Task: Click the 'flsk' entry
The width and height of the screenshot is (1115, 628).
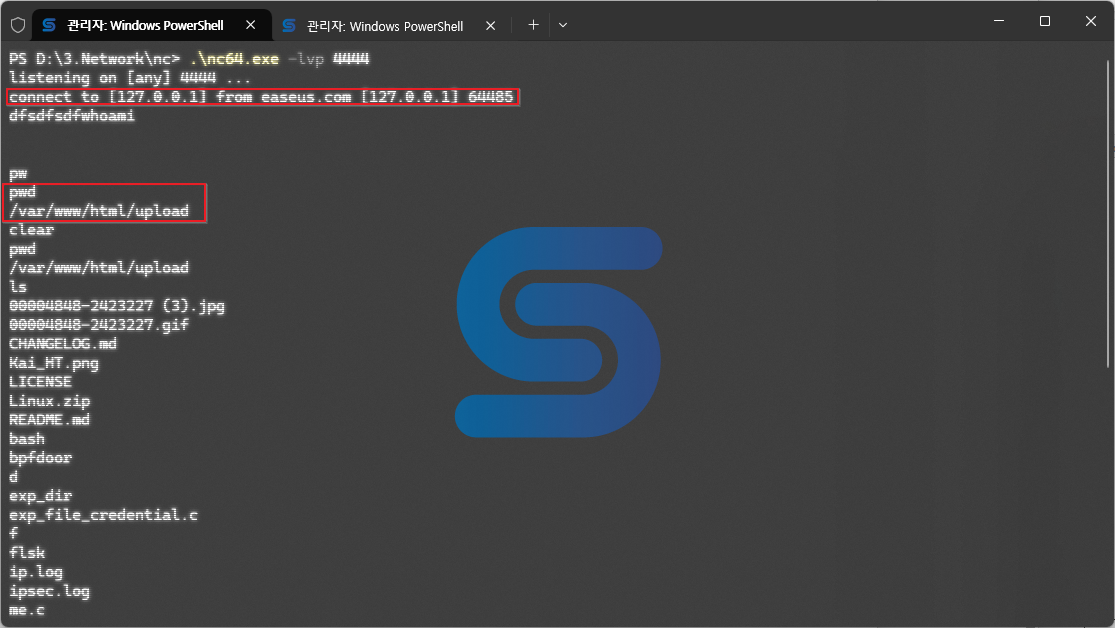Action: click(x=27, y=553)
